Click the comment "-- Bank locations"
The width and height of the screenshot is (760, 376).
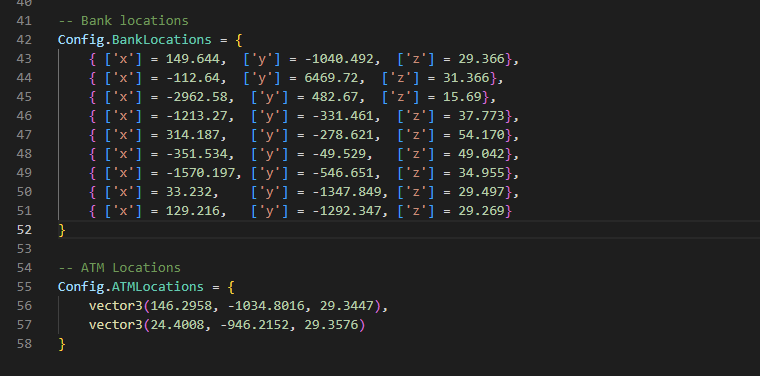tap(123, 21)
